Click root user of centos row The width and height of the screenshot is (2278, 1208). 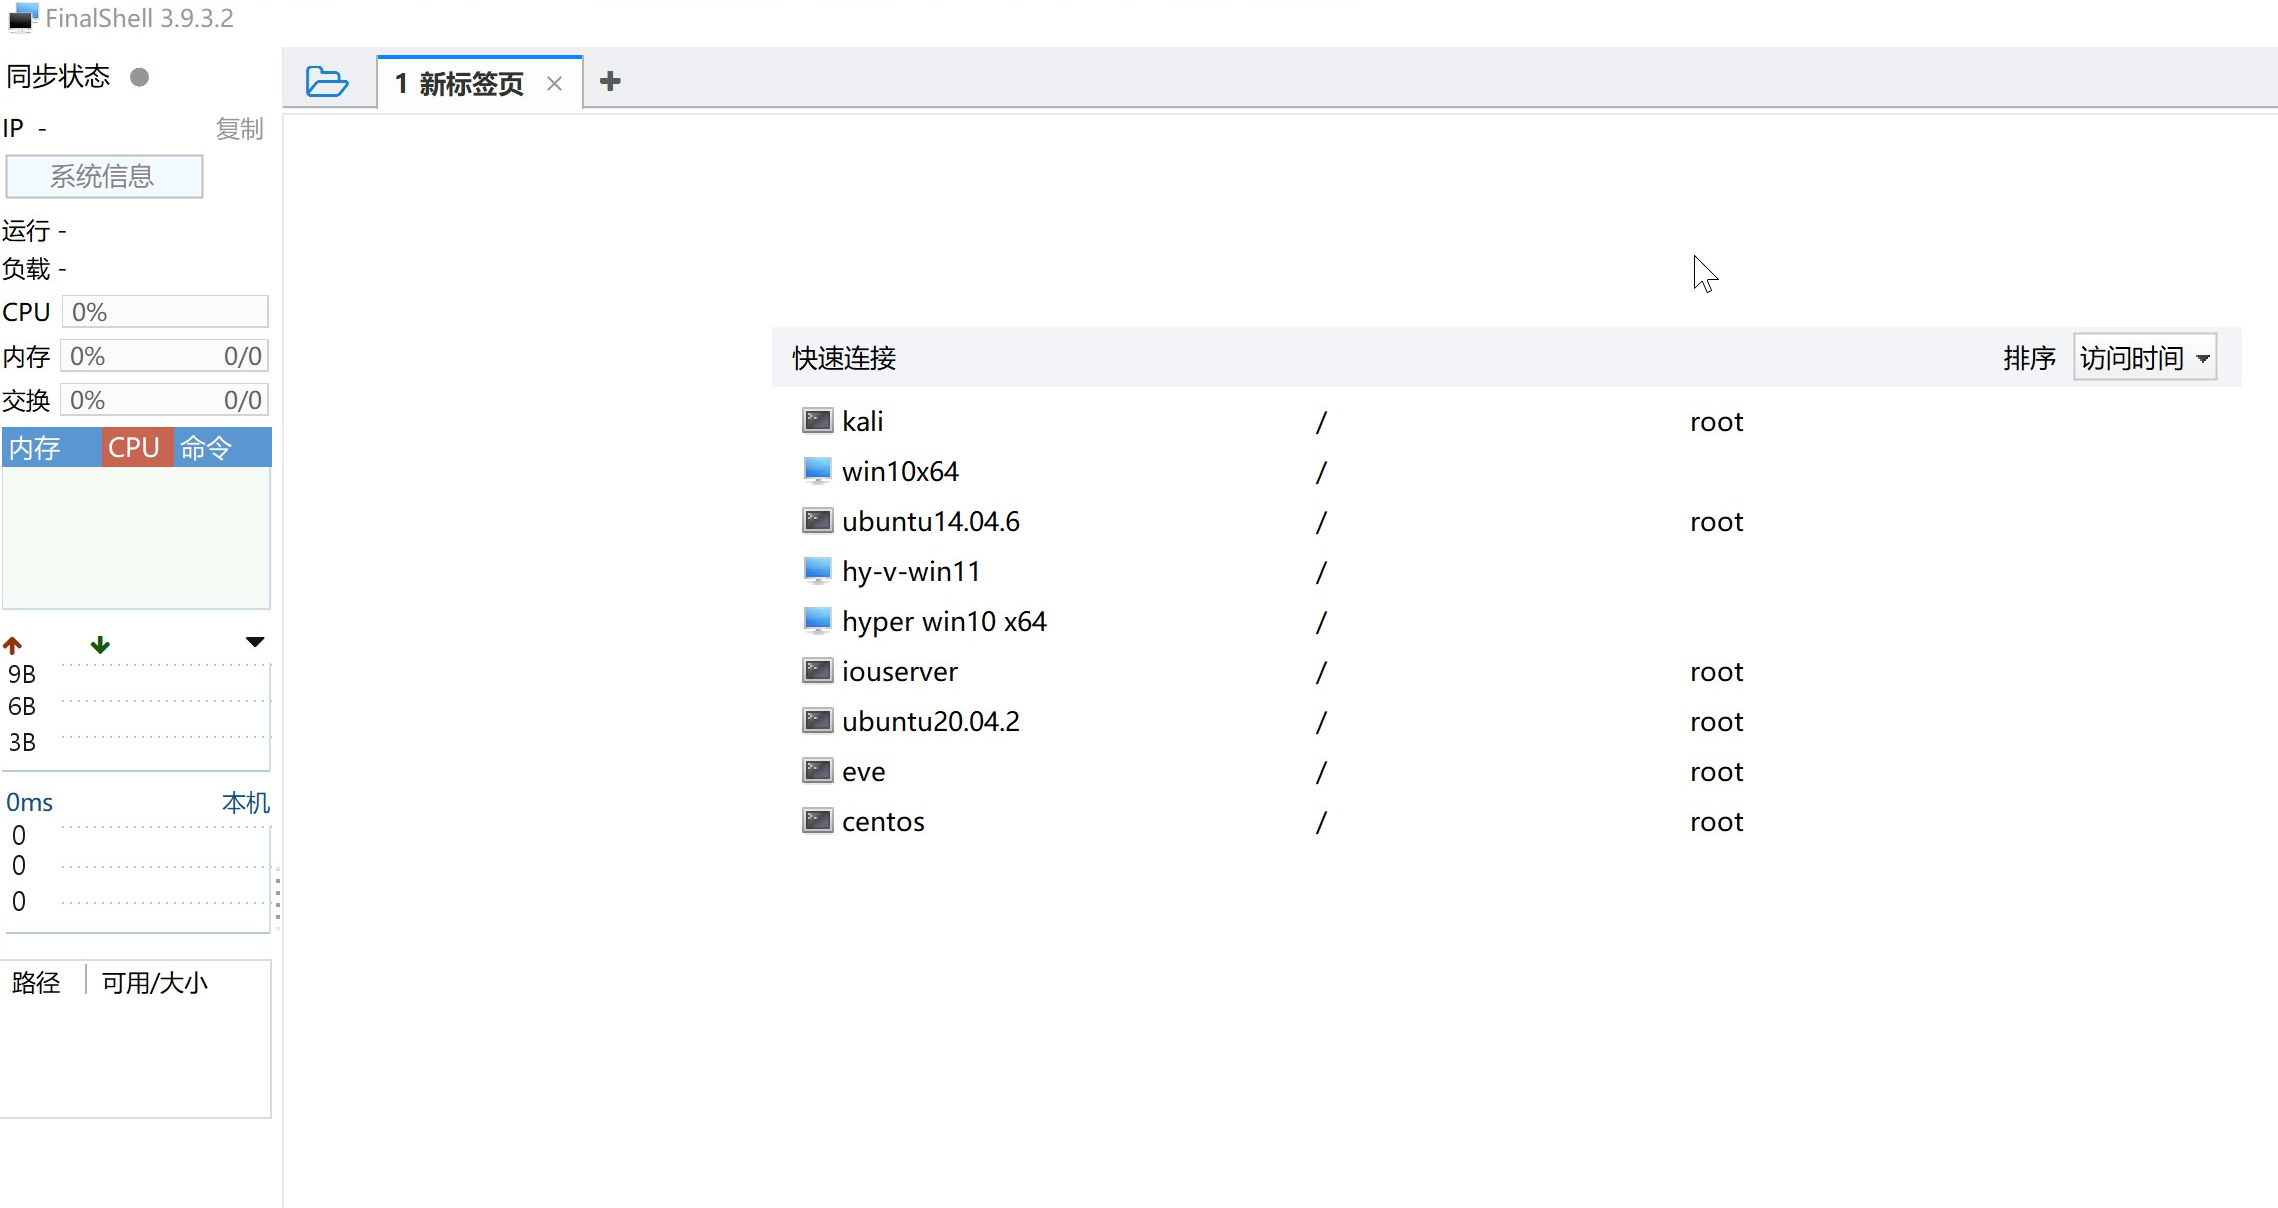tap(1716, 822)
